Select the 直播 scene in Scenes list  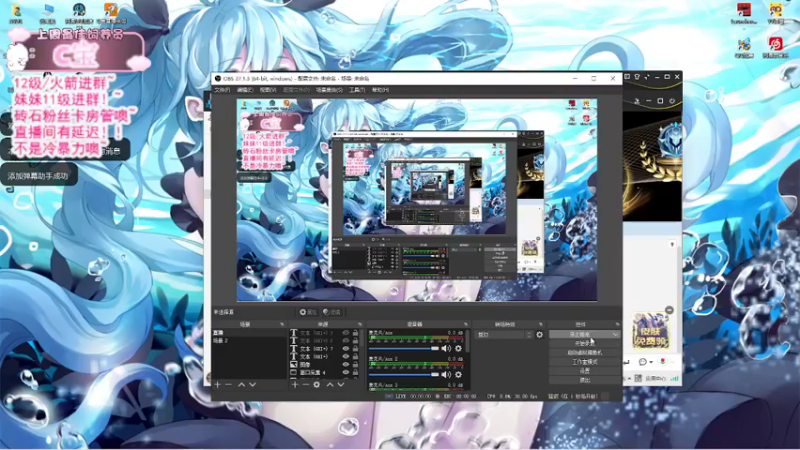(249, 333)
